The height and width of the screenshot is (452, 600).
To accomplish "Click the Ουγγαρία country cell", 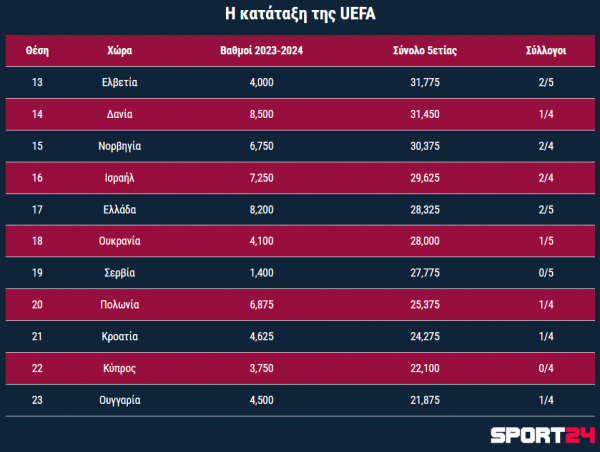I will 119,400.
